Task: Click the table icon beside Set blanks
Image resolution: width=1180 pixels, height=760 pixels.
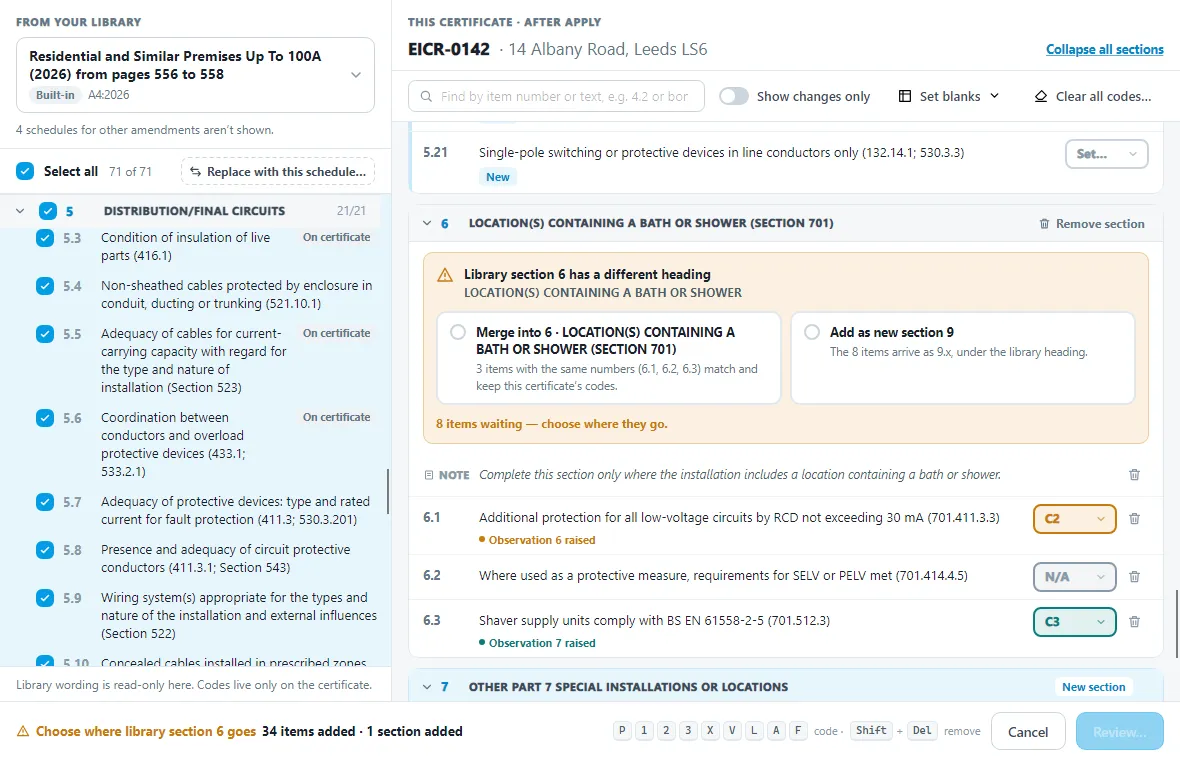Action: pos(905,96)
